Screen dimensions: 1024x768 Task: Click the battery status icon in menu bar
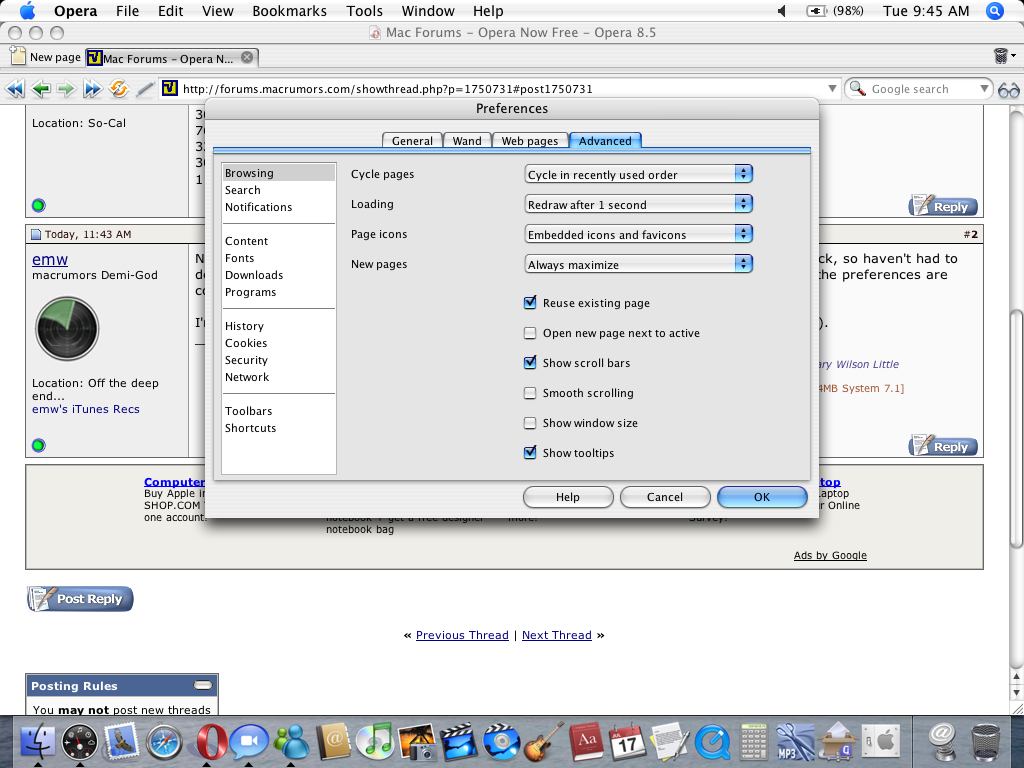pos(816,10)
